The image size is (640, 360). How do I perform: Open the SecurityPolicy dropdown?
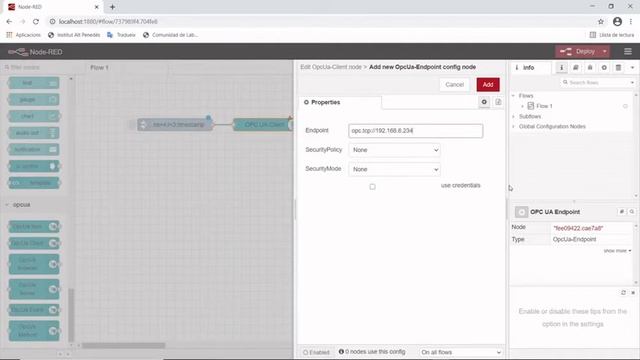394,150
